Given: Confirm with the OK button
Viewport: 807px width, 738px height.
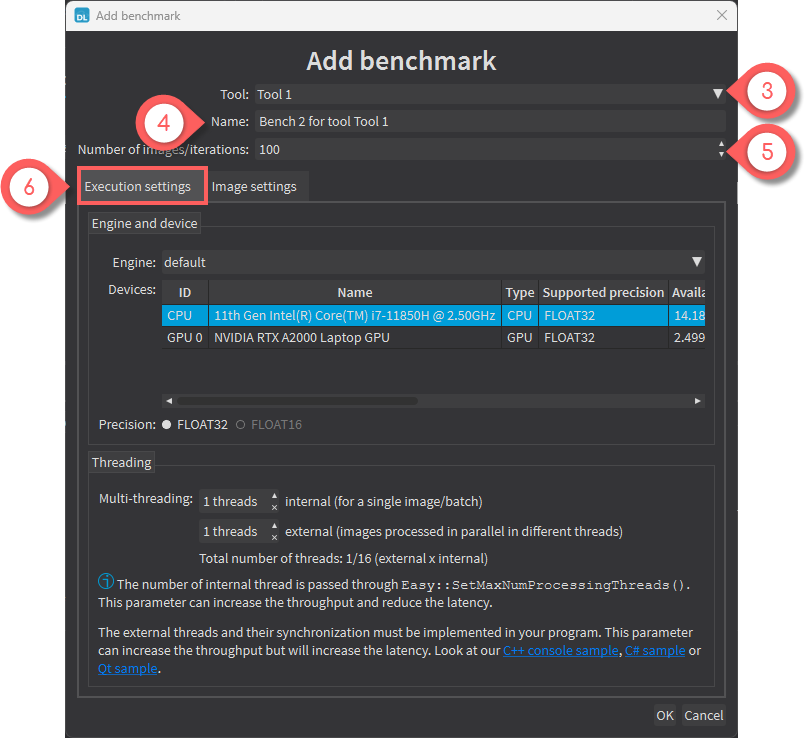Looking at the screenshot, I should pyautogui.click(x=664, y=715).
